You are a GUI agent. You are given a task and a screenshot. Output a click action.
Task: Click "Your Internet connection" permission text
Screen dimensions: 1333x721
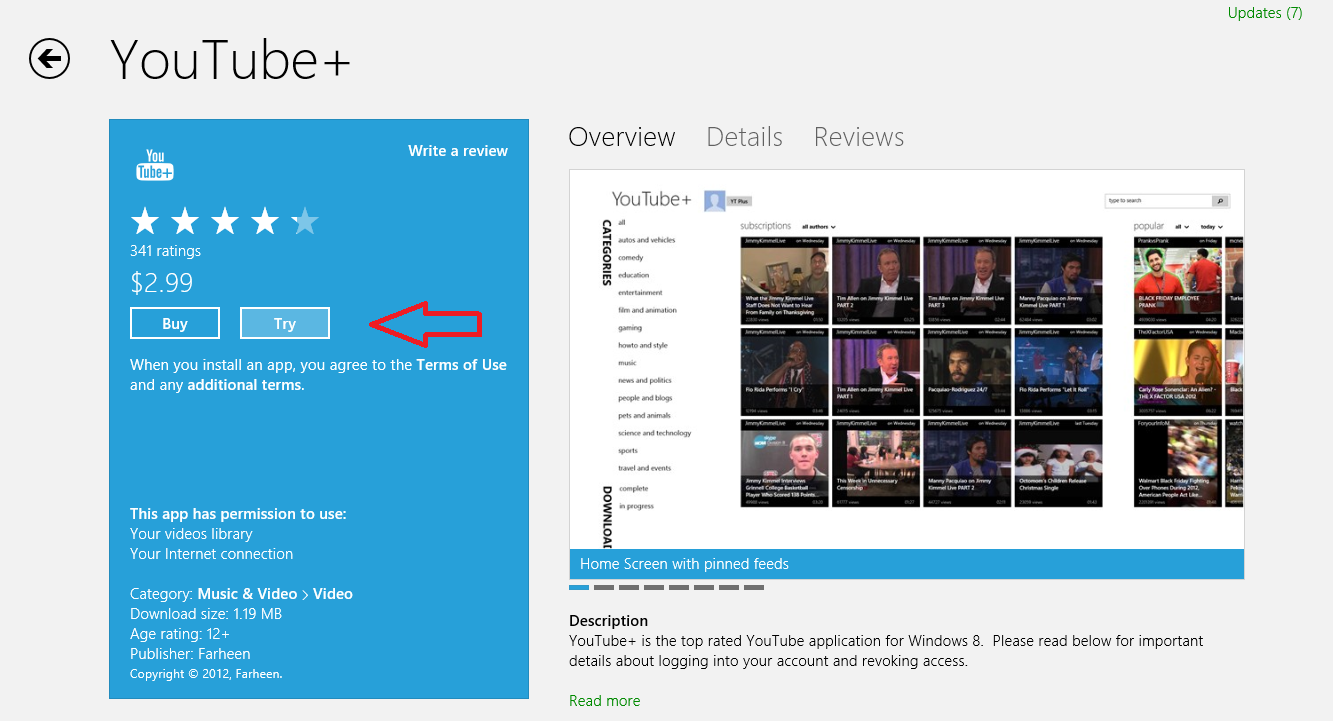tap(212, 554)
